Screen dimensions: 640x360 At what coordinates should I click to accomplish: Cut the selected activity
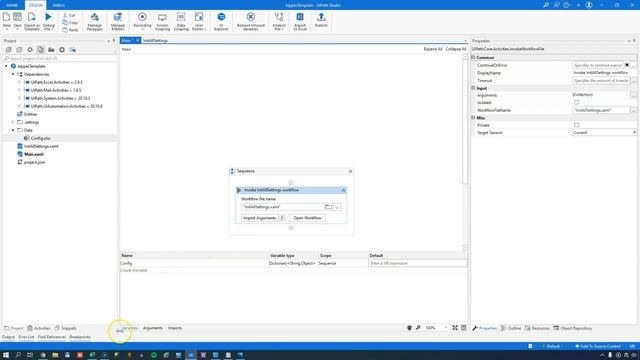pos(70,15)
